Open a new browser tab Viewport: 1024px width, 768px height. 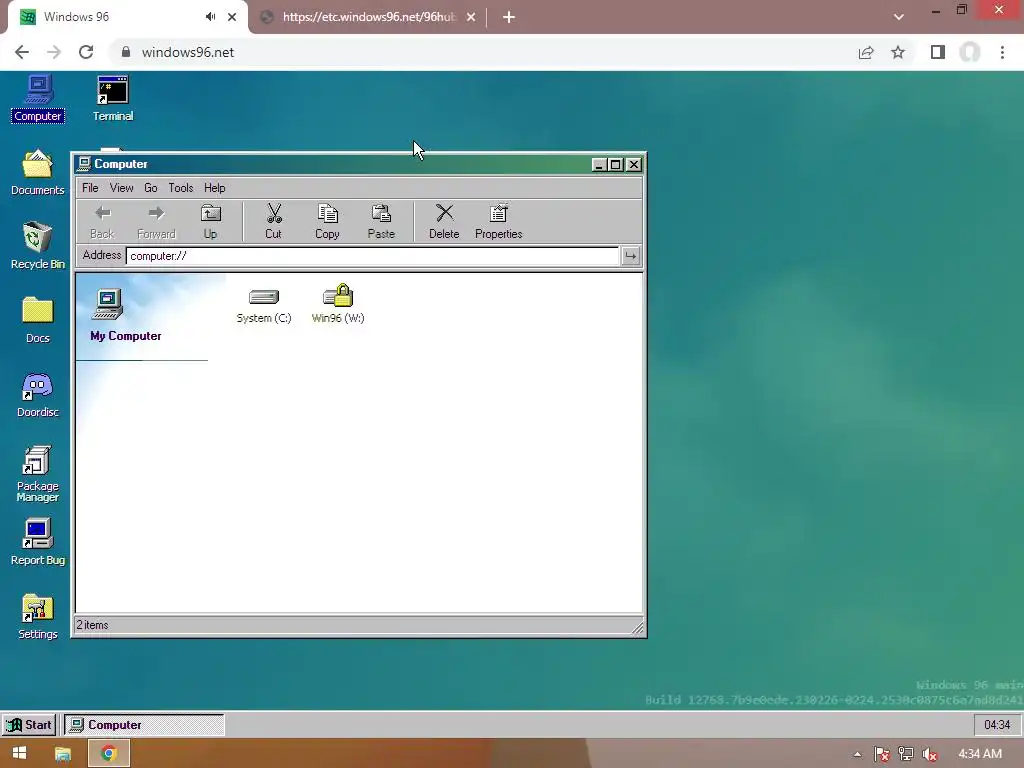tap(509, 17)
